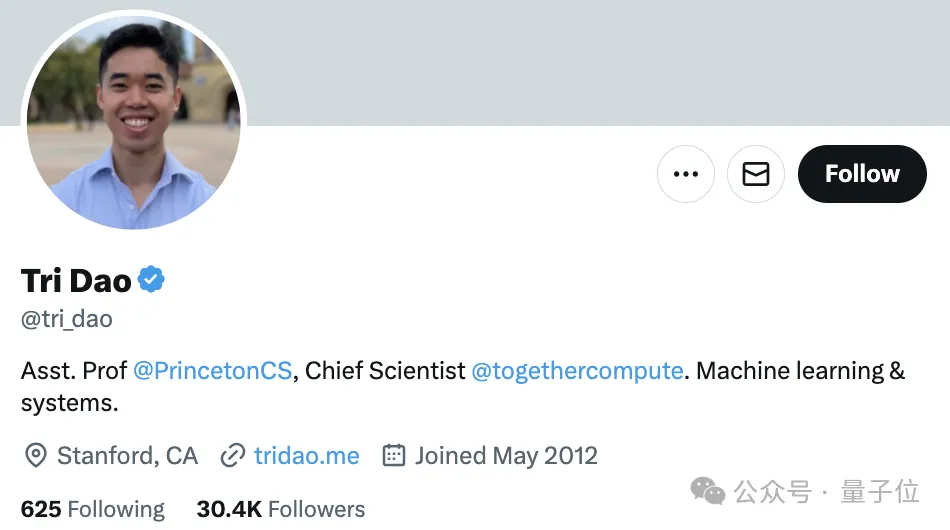Open the three-dot more options menu
Viewport: 950px width, 530px height.
pyautogui.click(x=686, y=174)
